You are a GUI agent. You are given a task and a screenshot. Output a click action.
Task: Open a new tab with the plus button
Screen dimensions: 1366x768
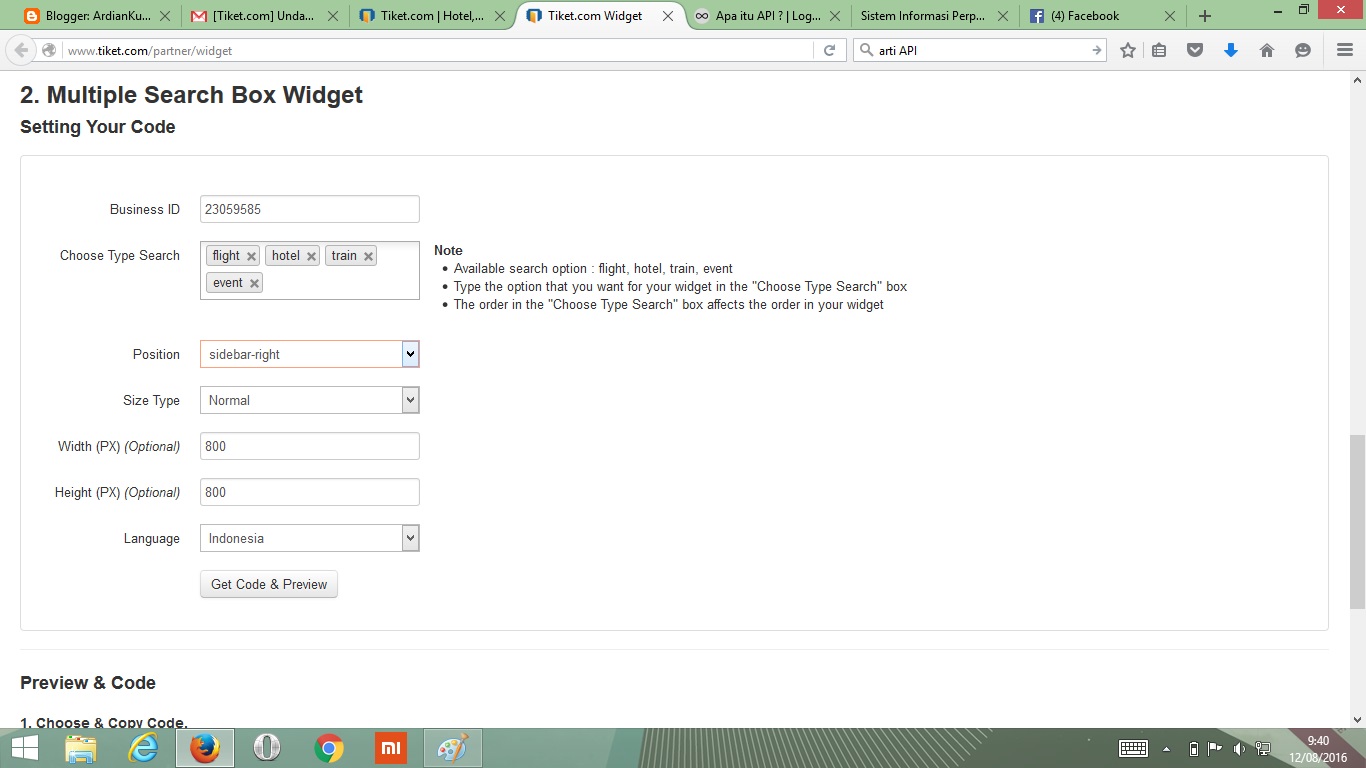1205,16
